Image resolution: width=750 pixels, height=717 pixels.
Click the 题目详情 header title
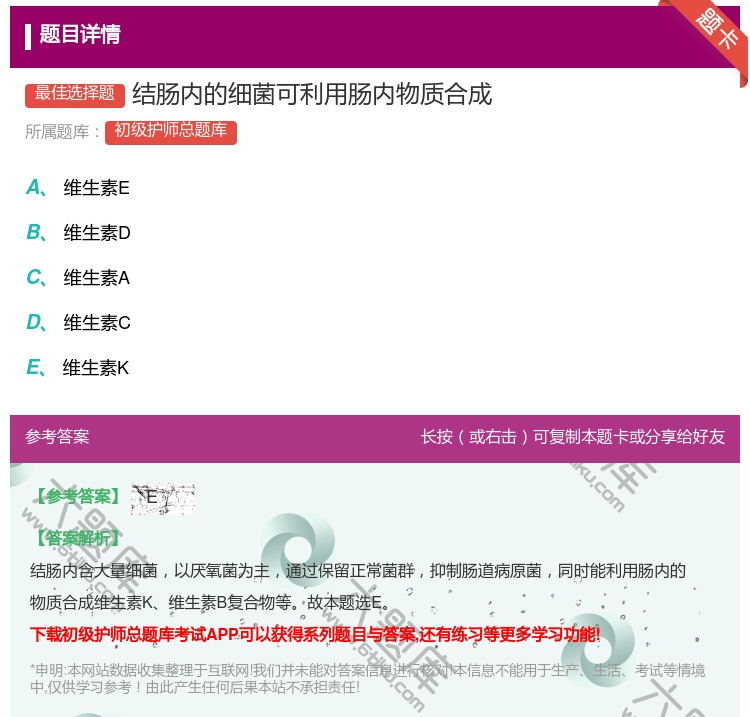[80, 34]
